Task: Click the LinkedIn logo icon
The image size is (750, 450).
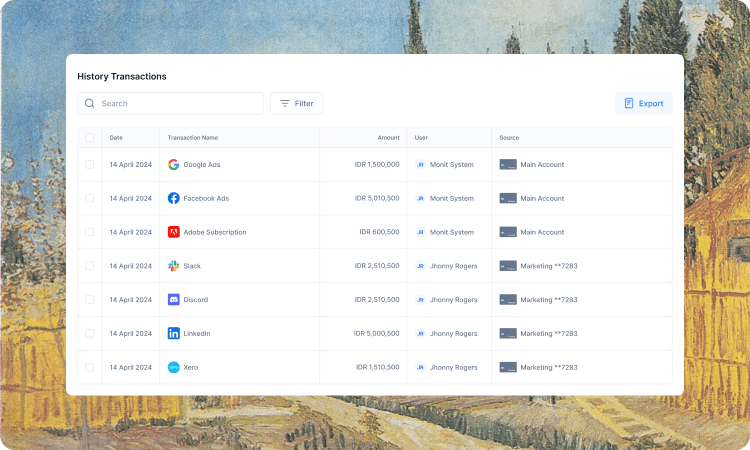Action: tap(174, 333)
